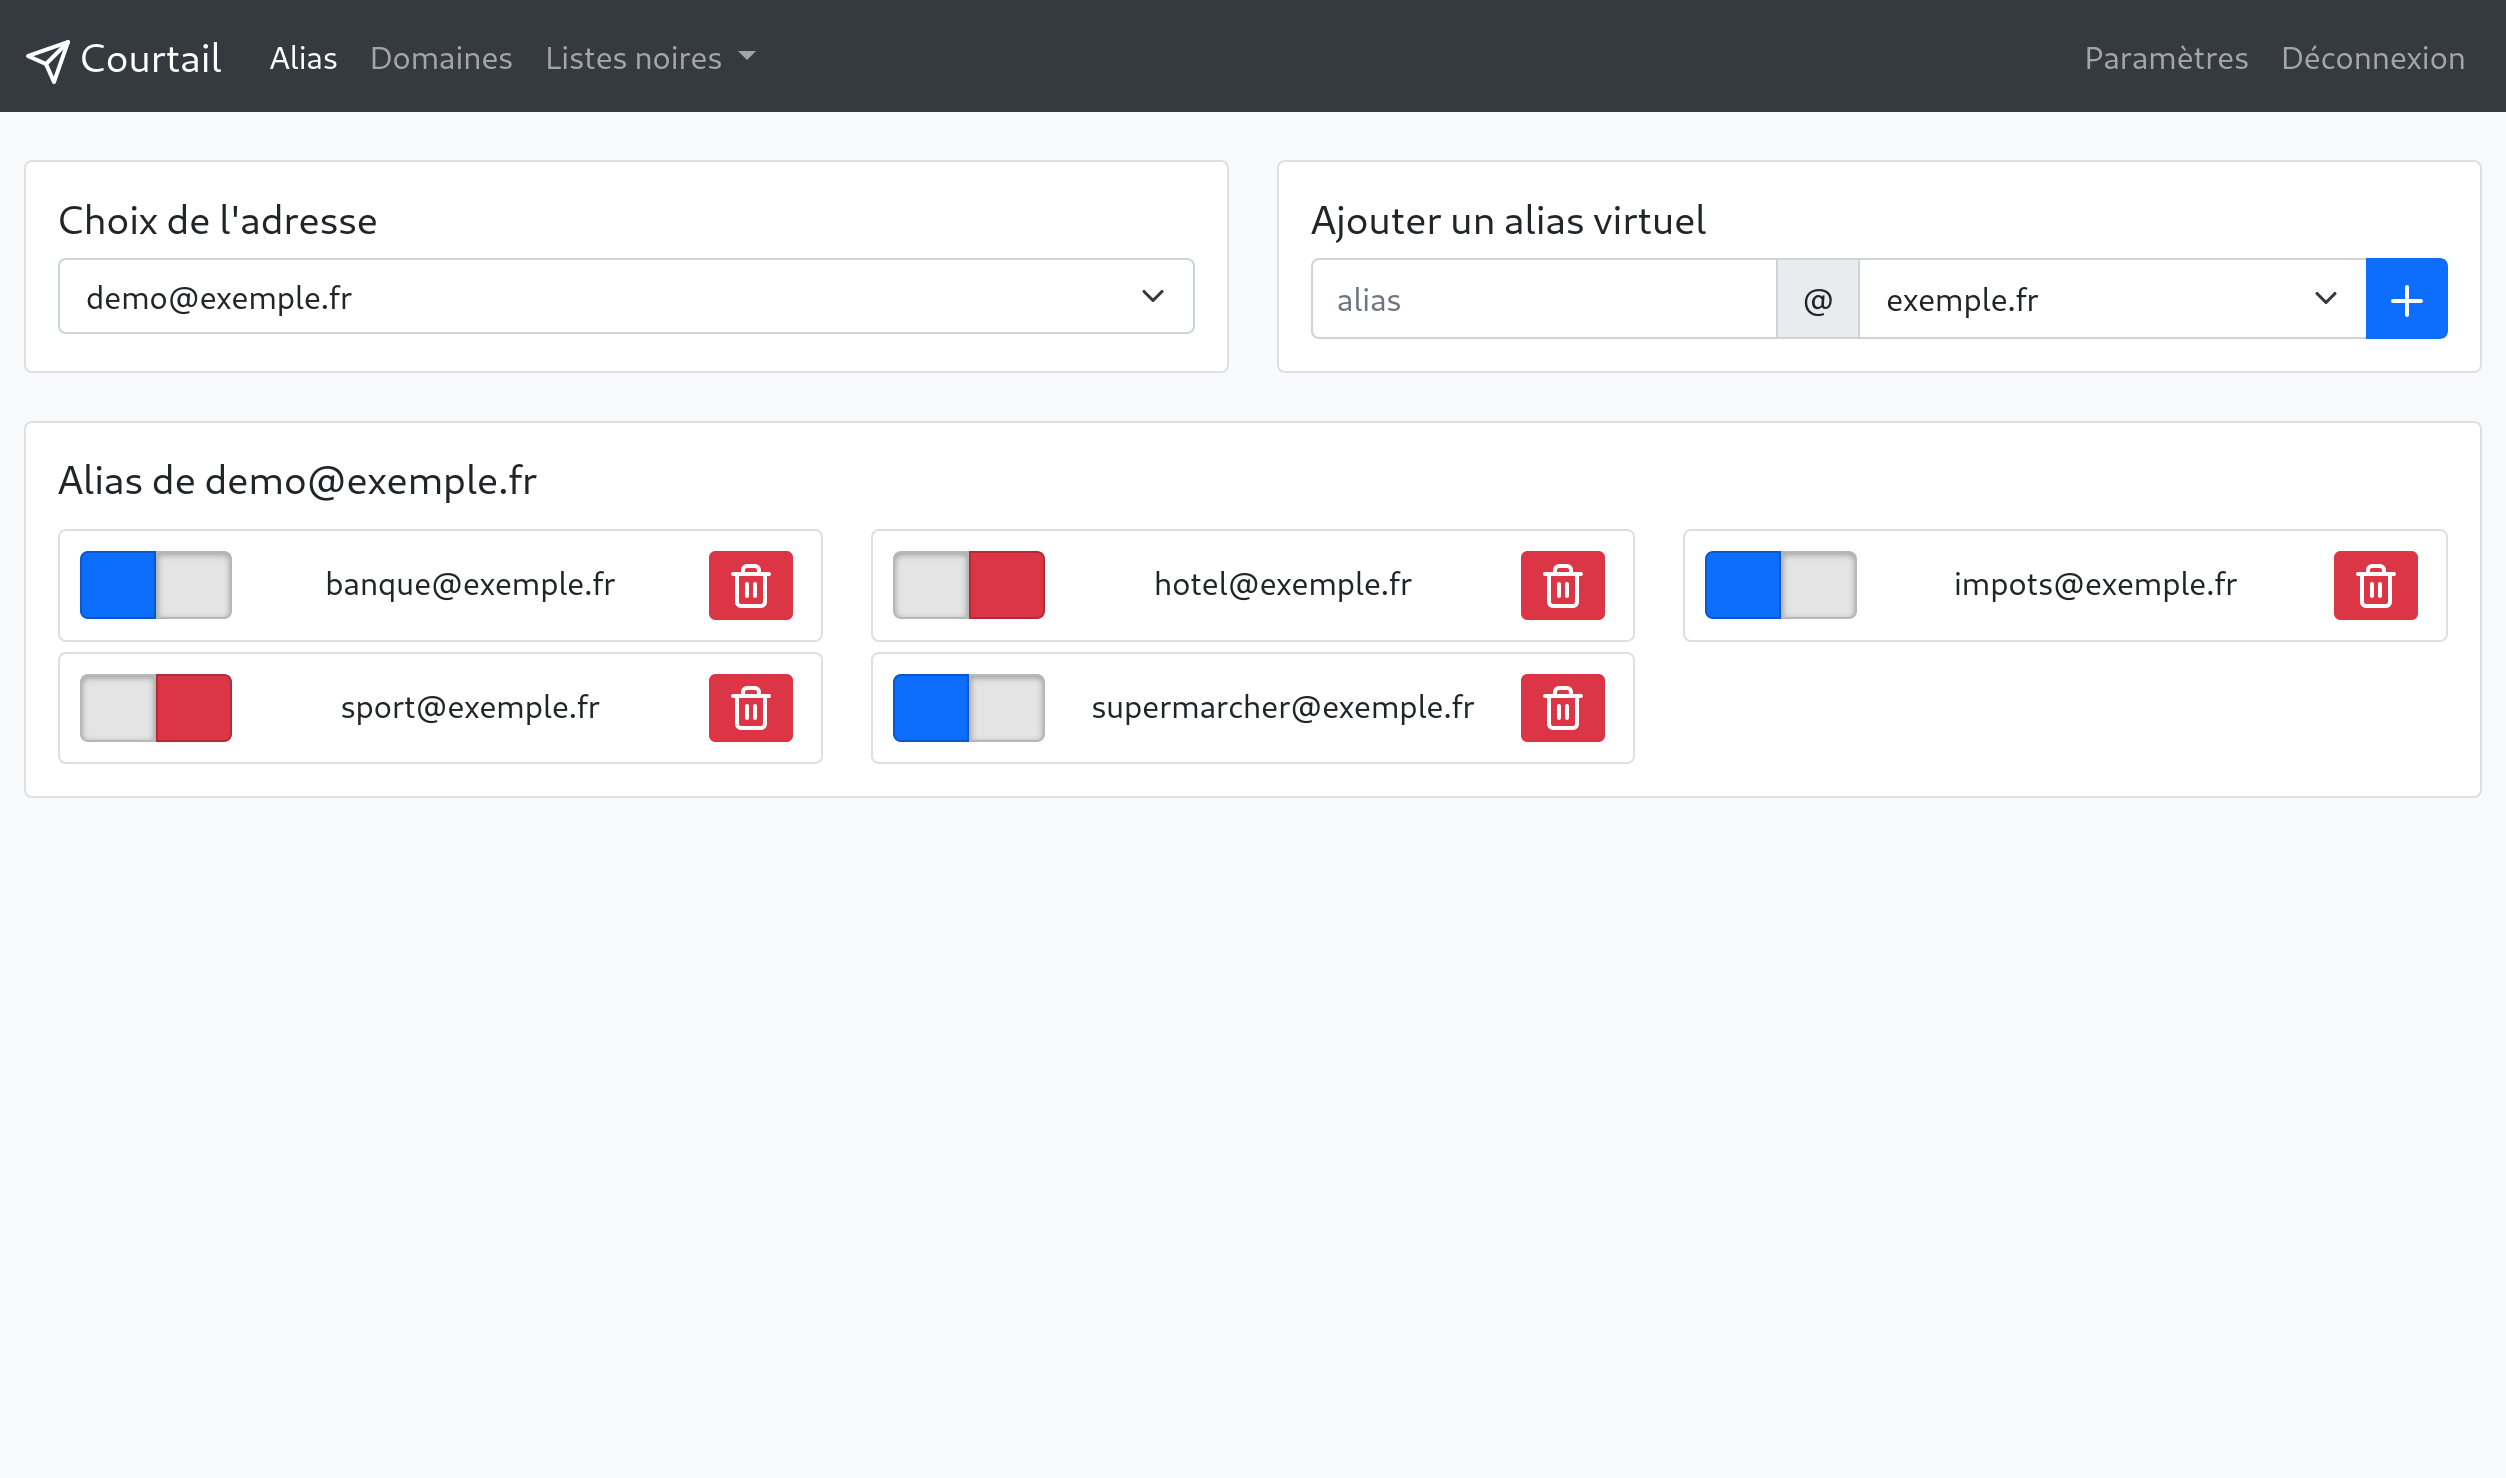
Task: Toggle the banque@exemple.fr alias switch
Action: click(156, 585)
